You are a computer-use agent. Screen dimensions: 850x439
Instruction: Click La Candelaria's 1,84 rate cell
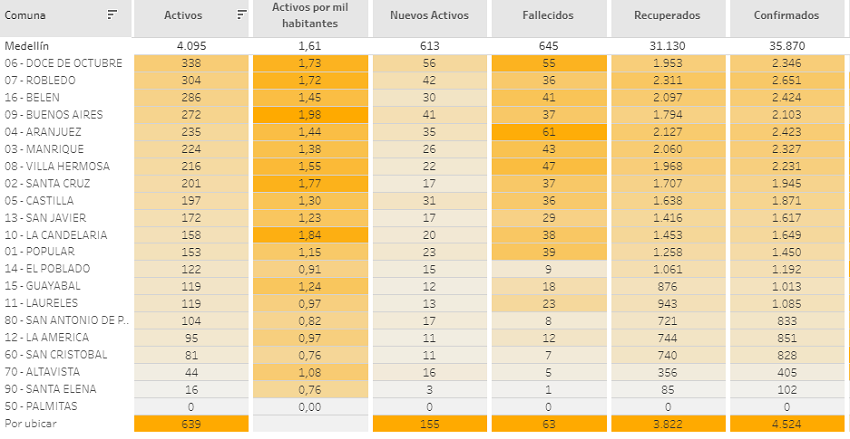[x=309, y=234]
